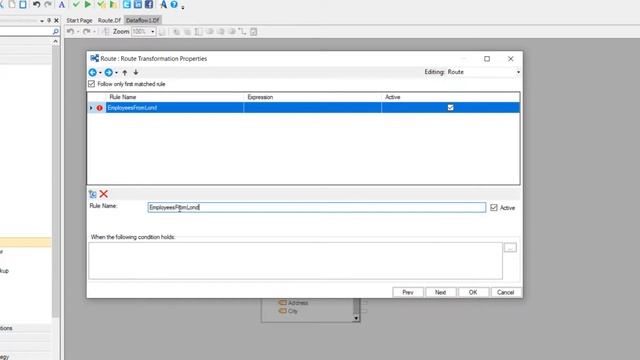Start the dataflow with green play icon
The height and width of the screenshot is (360, 640).
(x=88, y=4)
